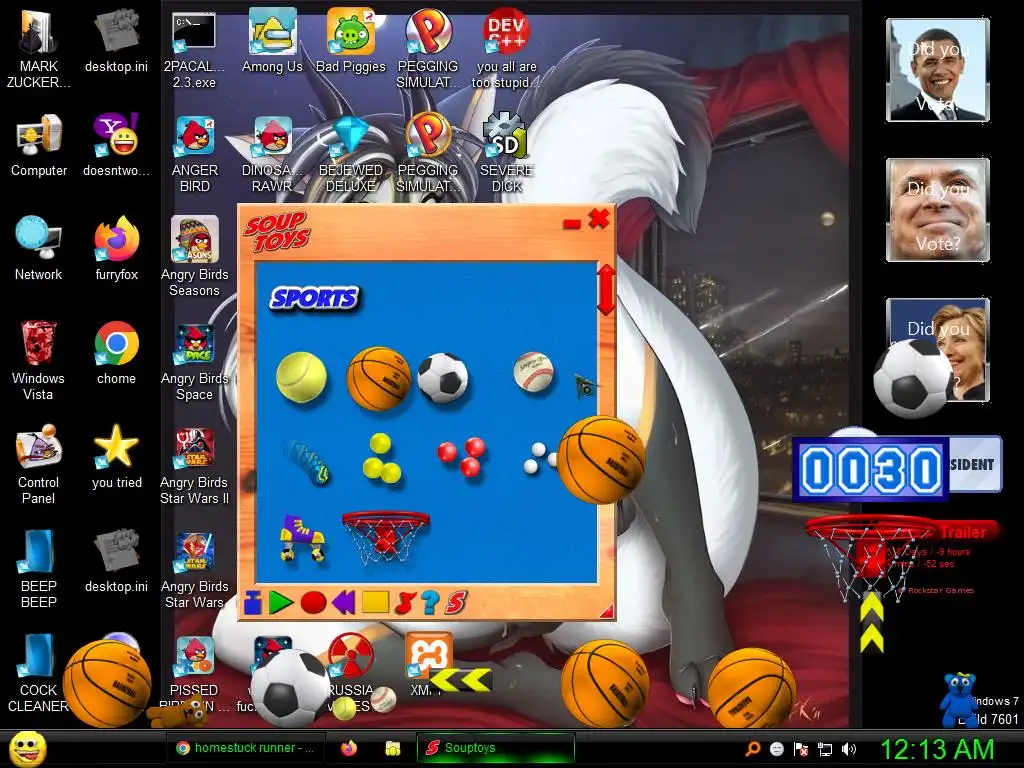Select the furryfox desktop icon
This screenshot has height=768, width=1024.
(116, 249)
